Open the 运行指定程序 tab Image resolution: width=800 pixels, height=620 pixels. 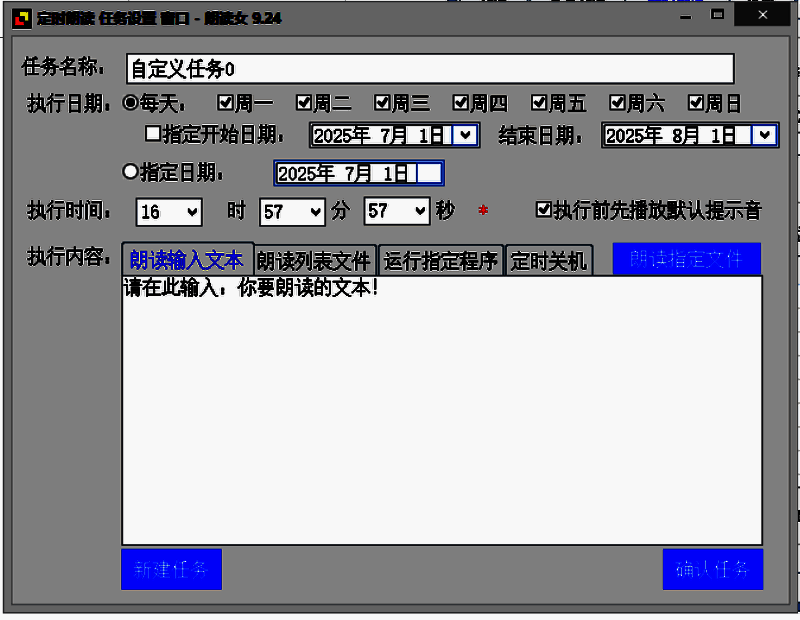coord(441,261)
